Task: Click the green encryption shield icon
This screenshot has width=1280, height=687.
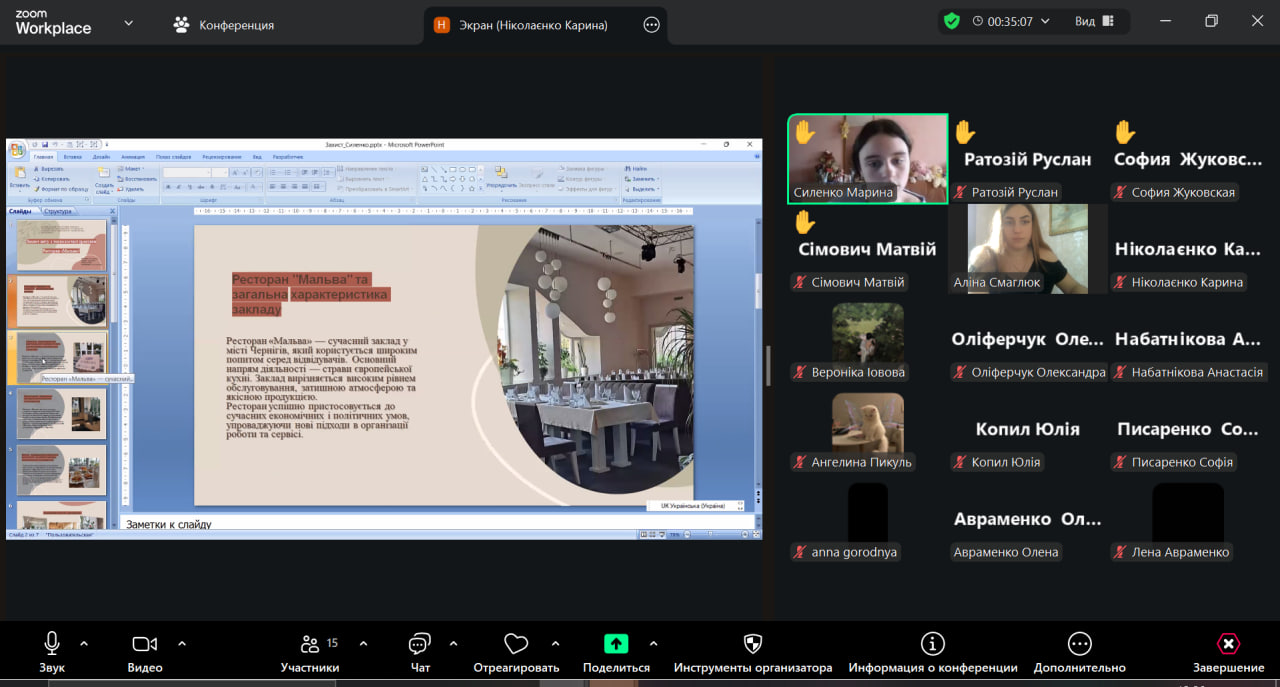Action: (x=951, y=21)
